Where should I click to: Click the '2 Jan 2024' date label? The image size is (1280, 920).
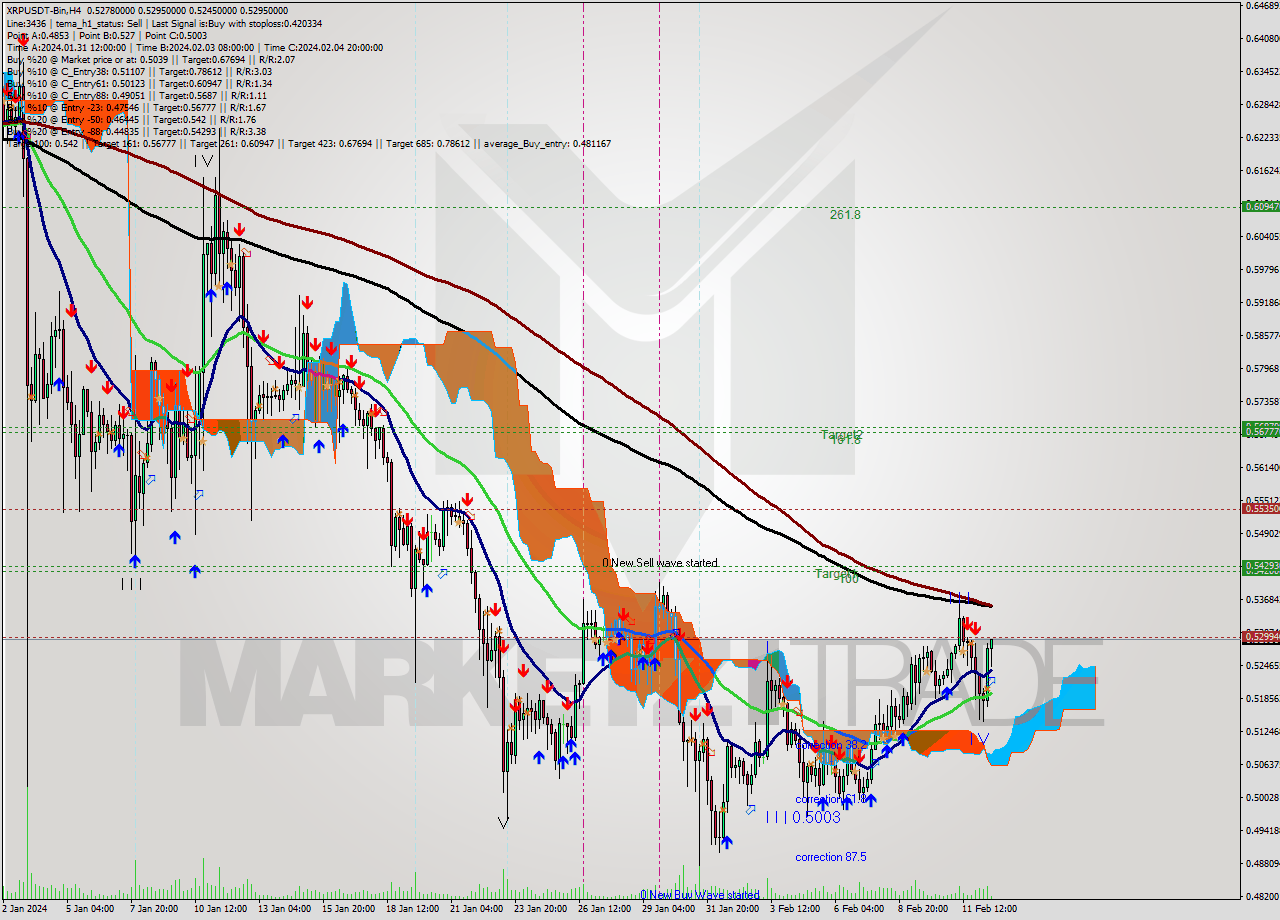25,909
